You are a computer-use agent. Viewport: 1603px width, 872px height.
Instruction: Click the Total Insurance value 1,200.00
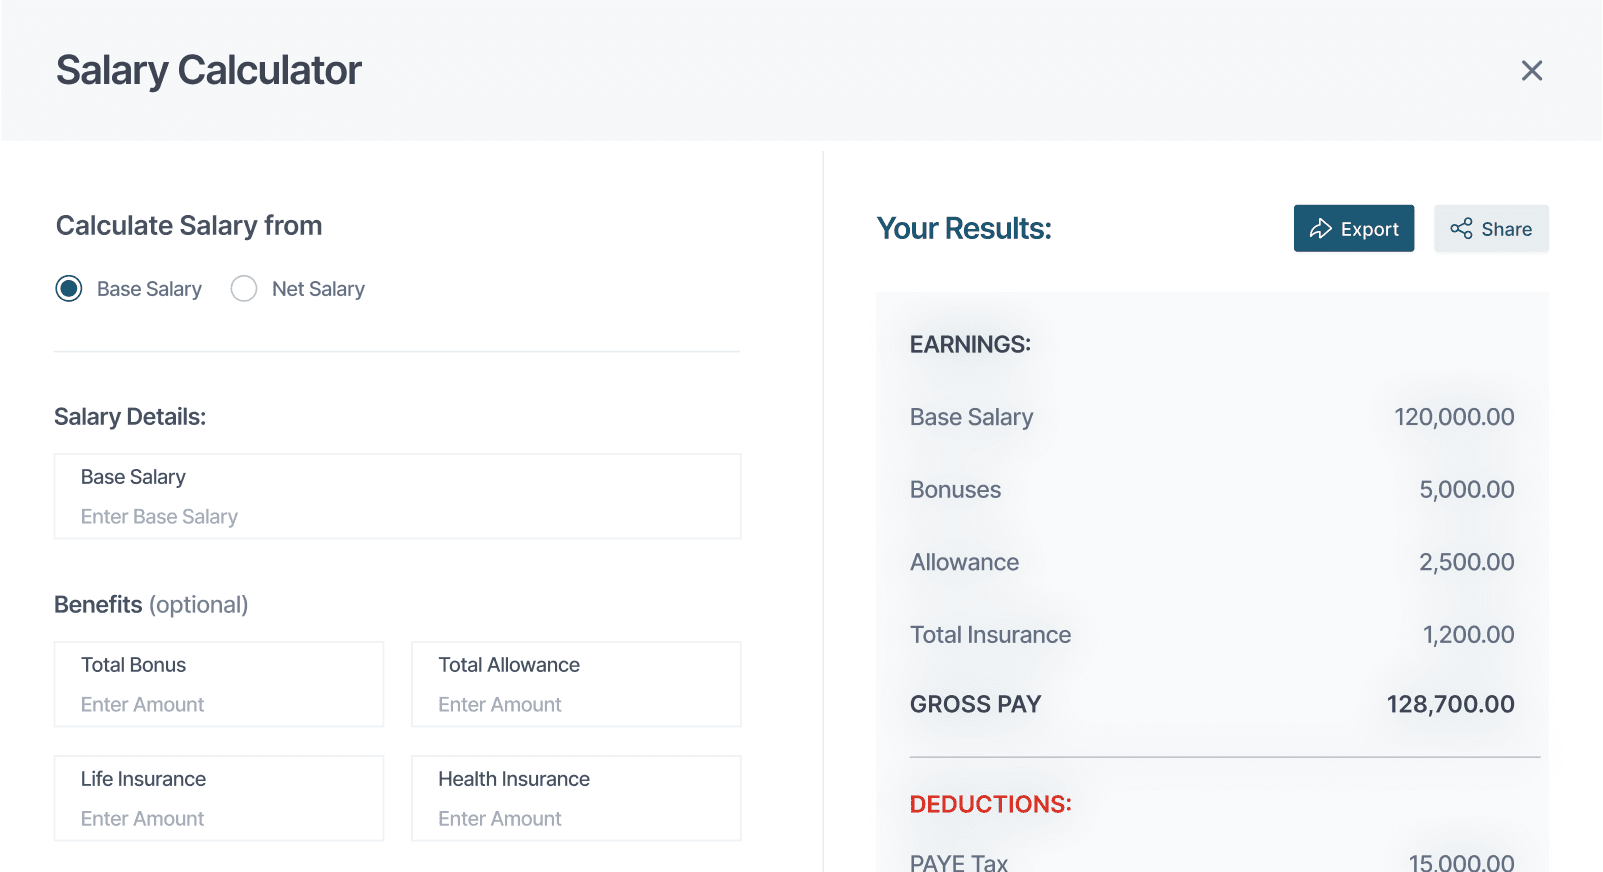pos(1468,635)
